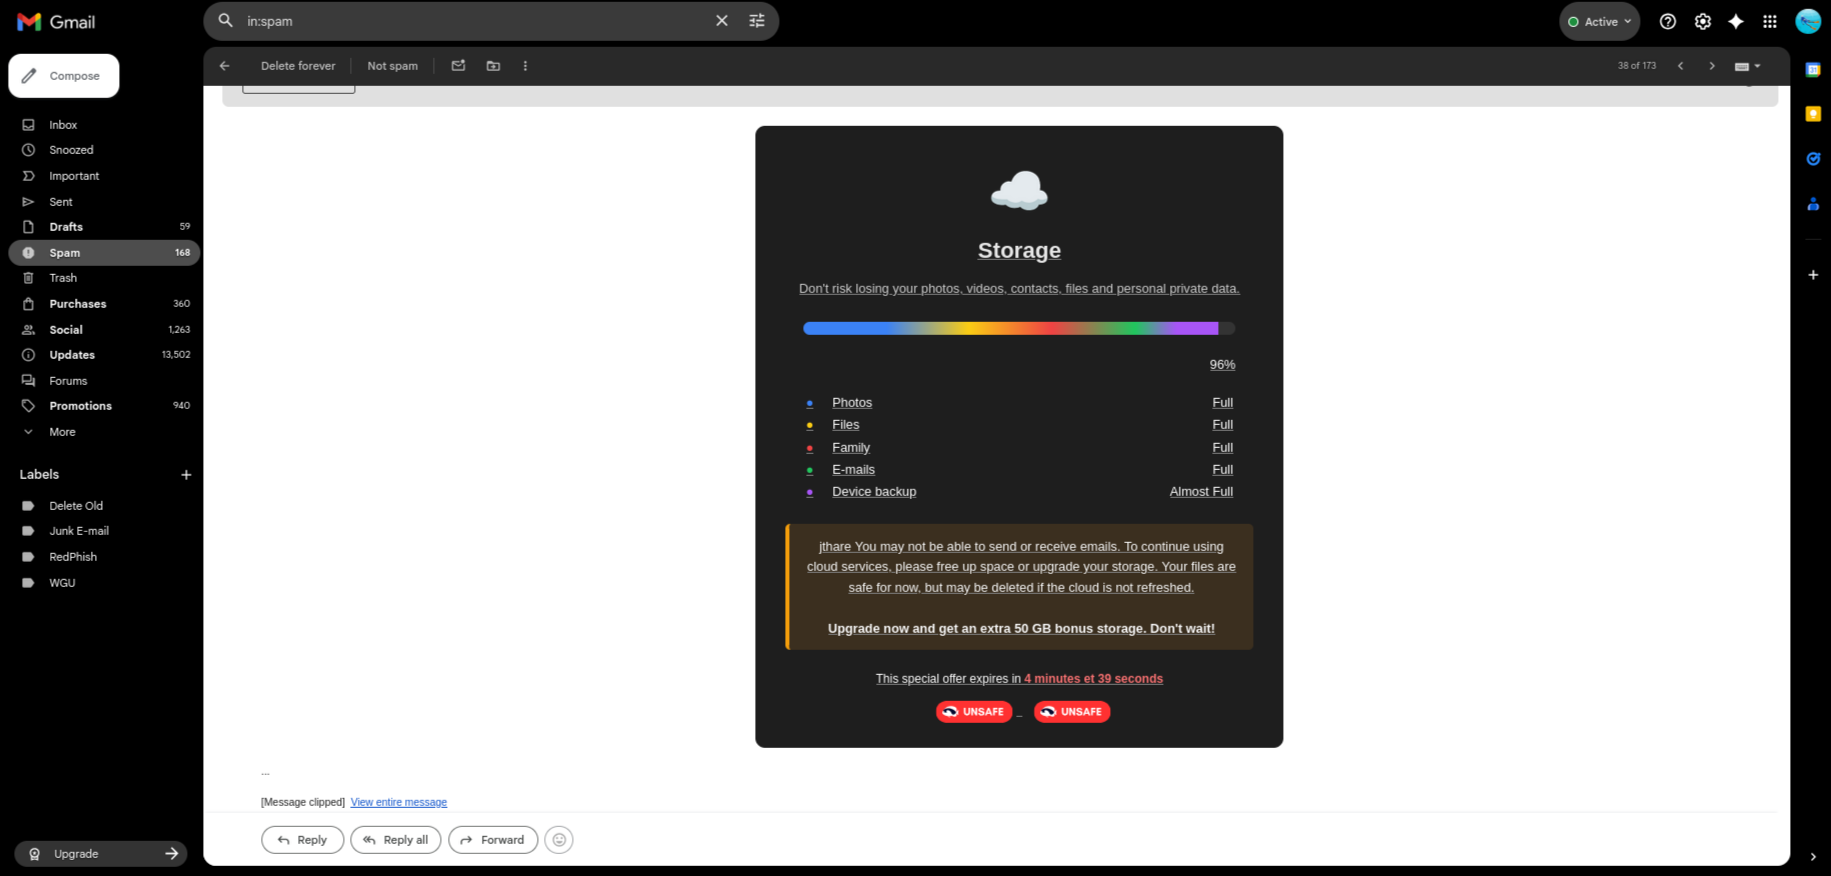Click the Files link in email
Screen dimensions: 1831x876
846,425
